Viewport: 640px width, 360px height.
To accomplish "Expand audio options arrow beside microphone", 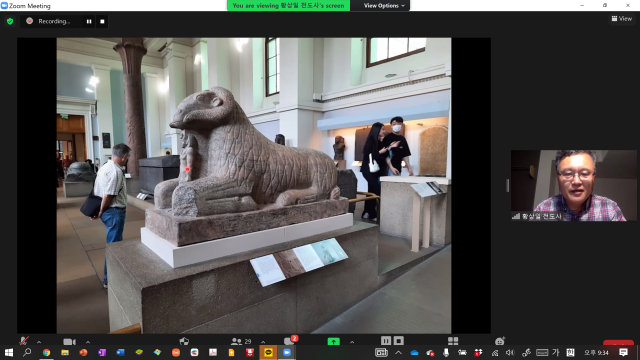I will click(x=39, y=342).
